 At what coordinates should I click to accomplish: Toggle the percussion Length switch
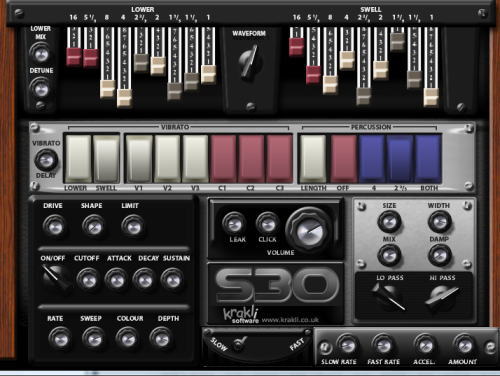click(313, 159)
